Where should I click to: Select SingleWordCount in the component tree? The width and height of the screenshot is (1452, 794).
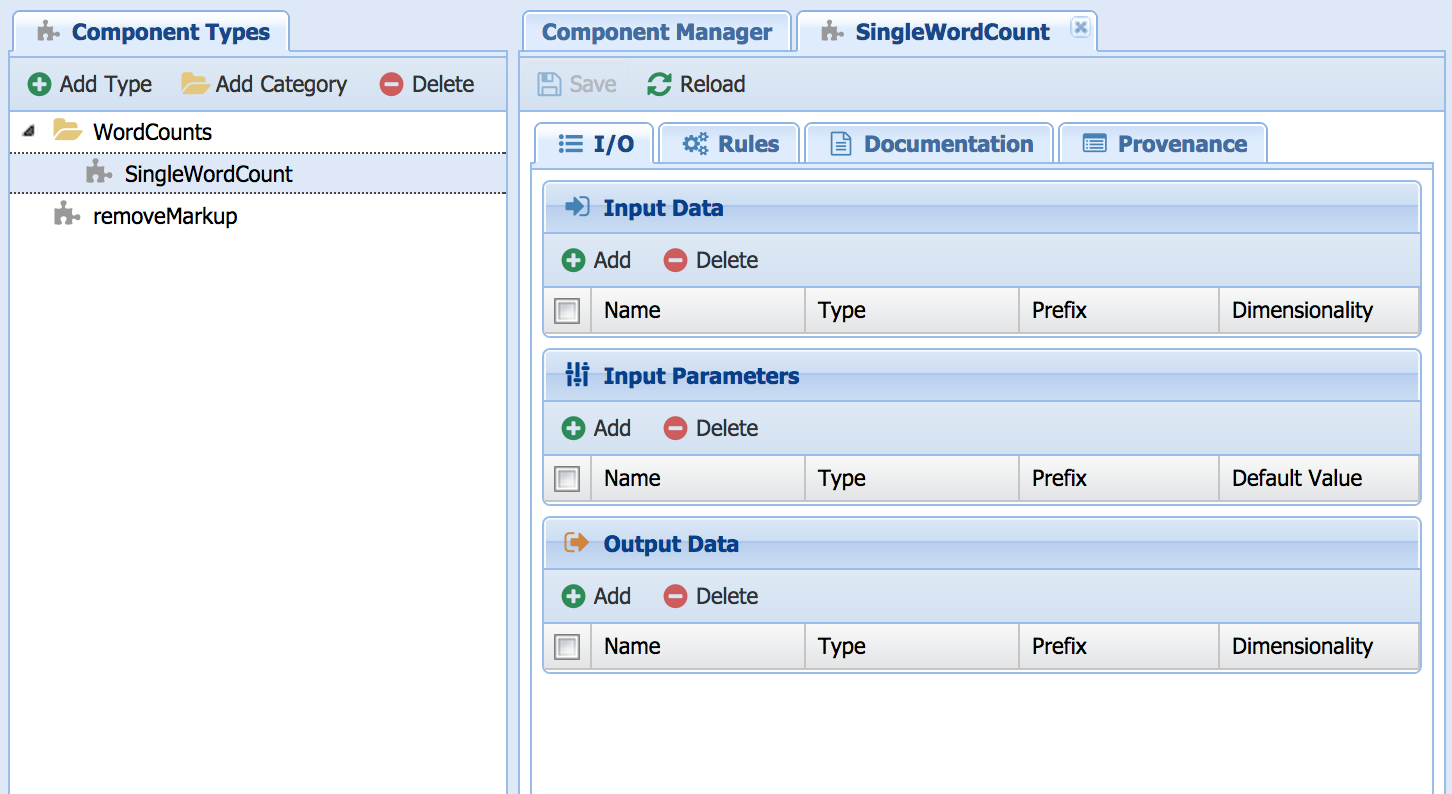click(208, 174)
